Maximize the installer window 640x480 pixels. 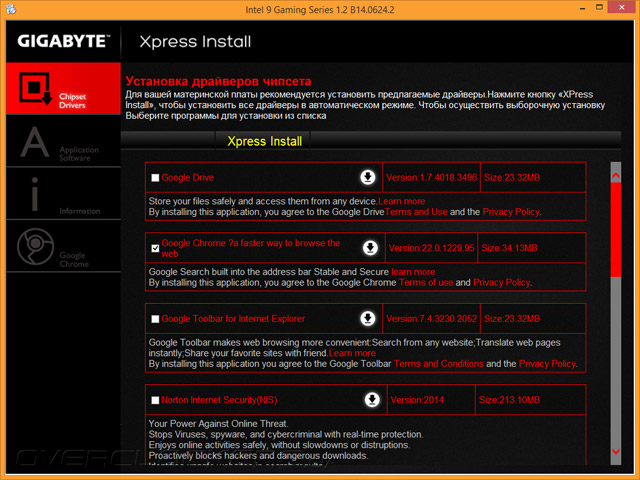(x=599, y=8)
